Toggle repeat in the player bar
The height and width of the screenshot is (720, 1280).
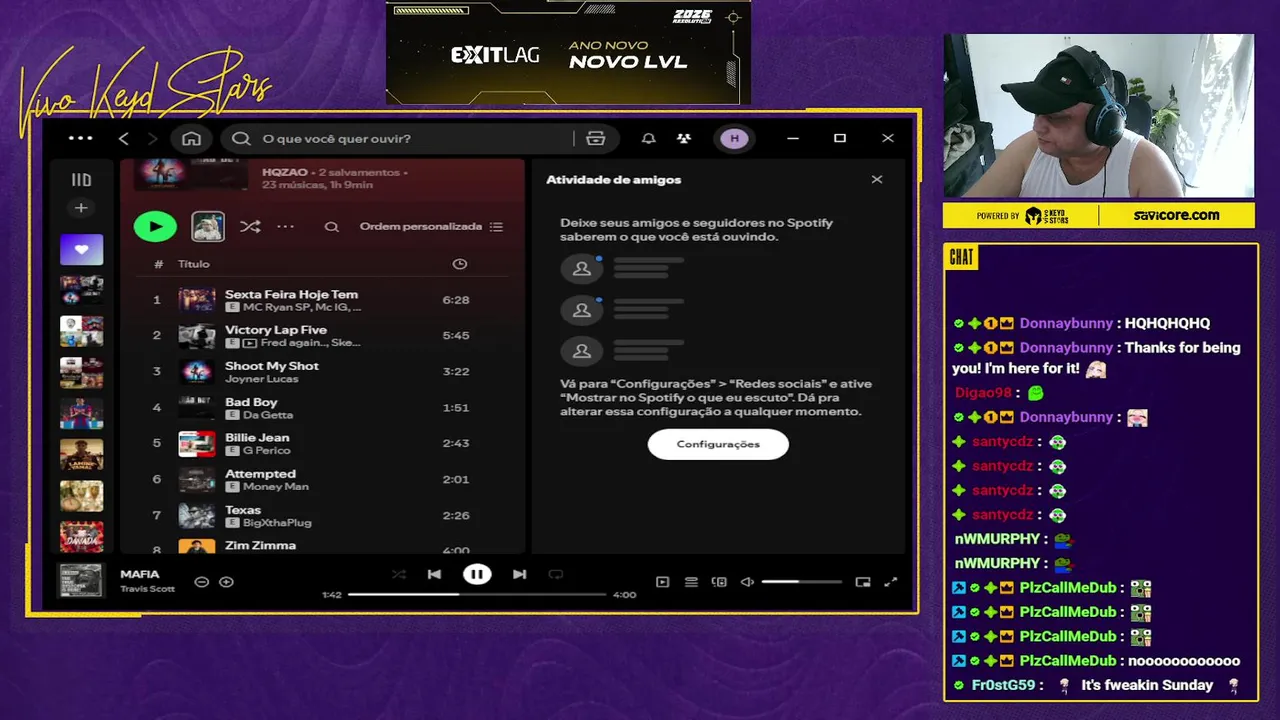coord(556,574)
